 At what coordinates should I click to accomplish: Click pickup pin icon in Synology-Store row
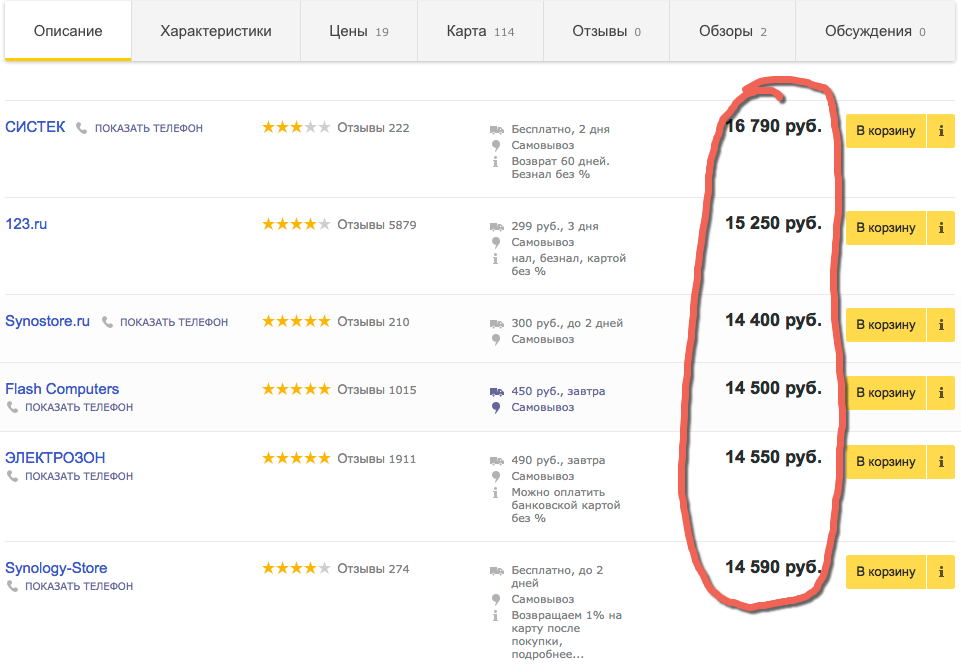(x=496, y=600)
